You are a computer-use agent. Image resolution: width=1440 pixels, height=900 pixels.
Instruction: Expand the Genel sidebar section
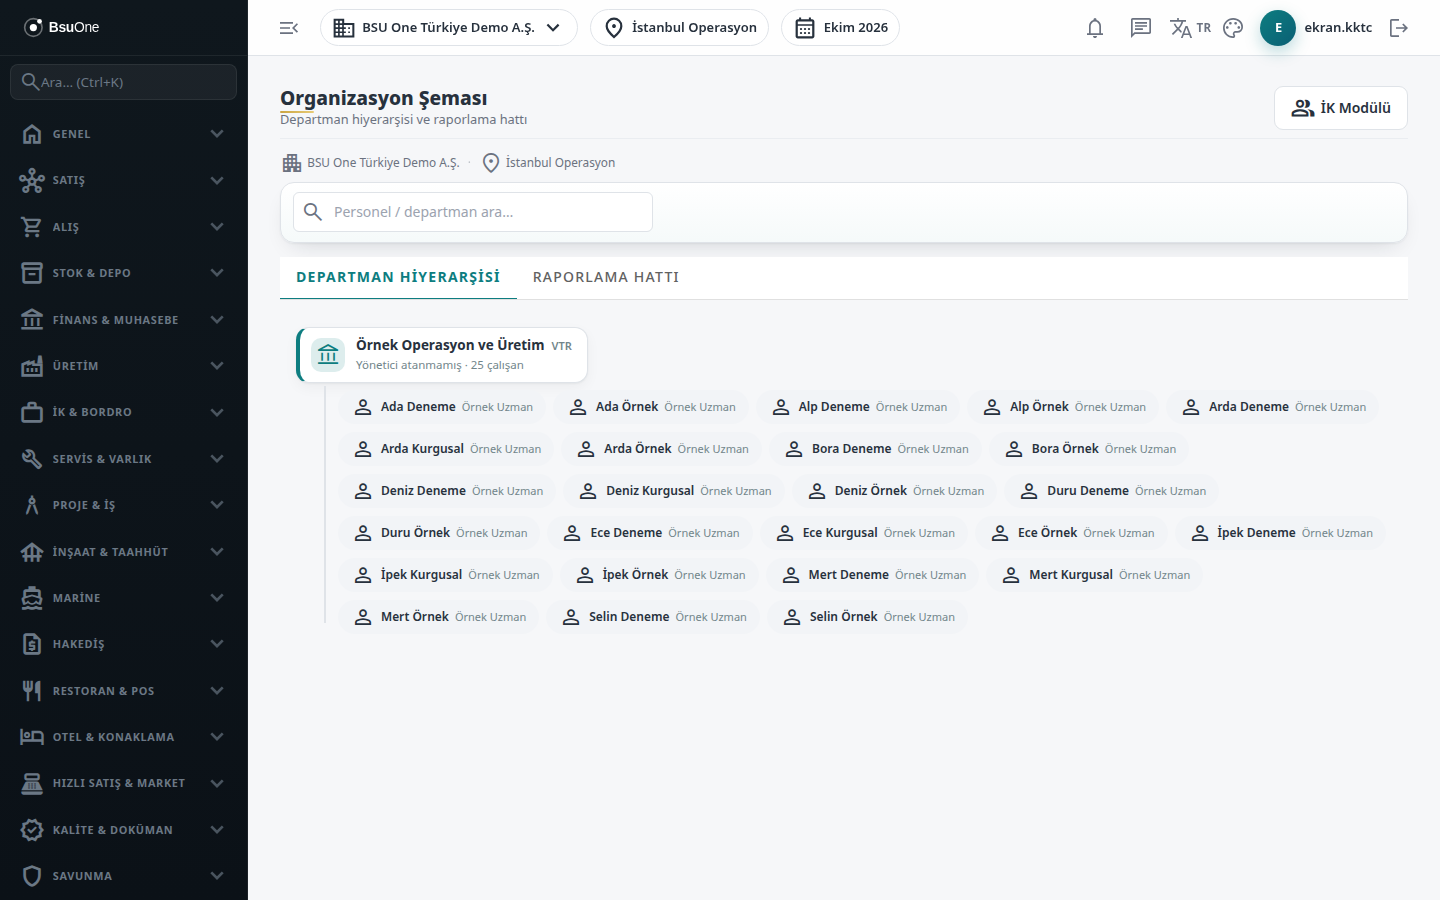click(x=124, y=134)
